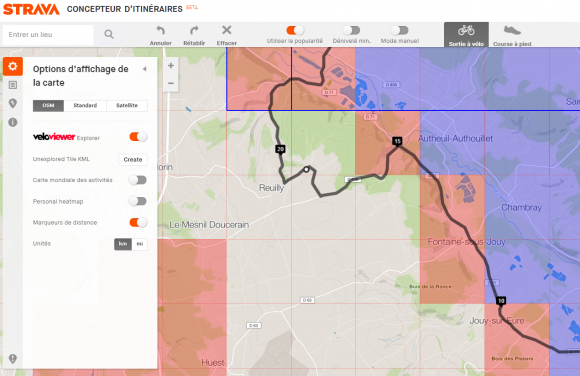This screenshot has height=376, width=580.
Task: Click the Jouy-sur-Eure map label
Action: [497, 321]
